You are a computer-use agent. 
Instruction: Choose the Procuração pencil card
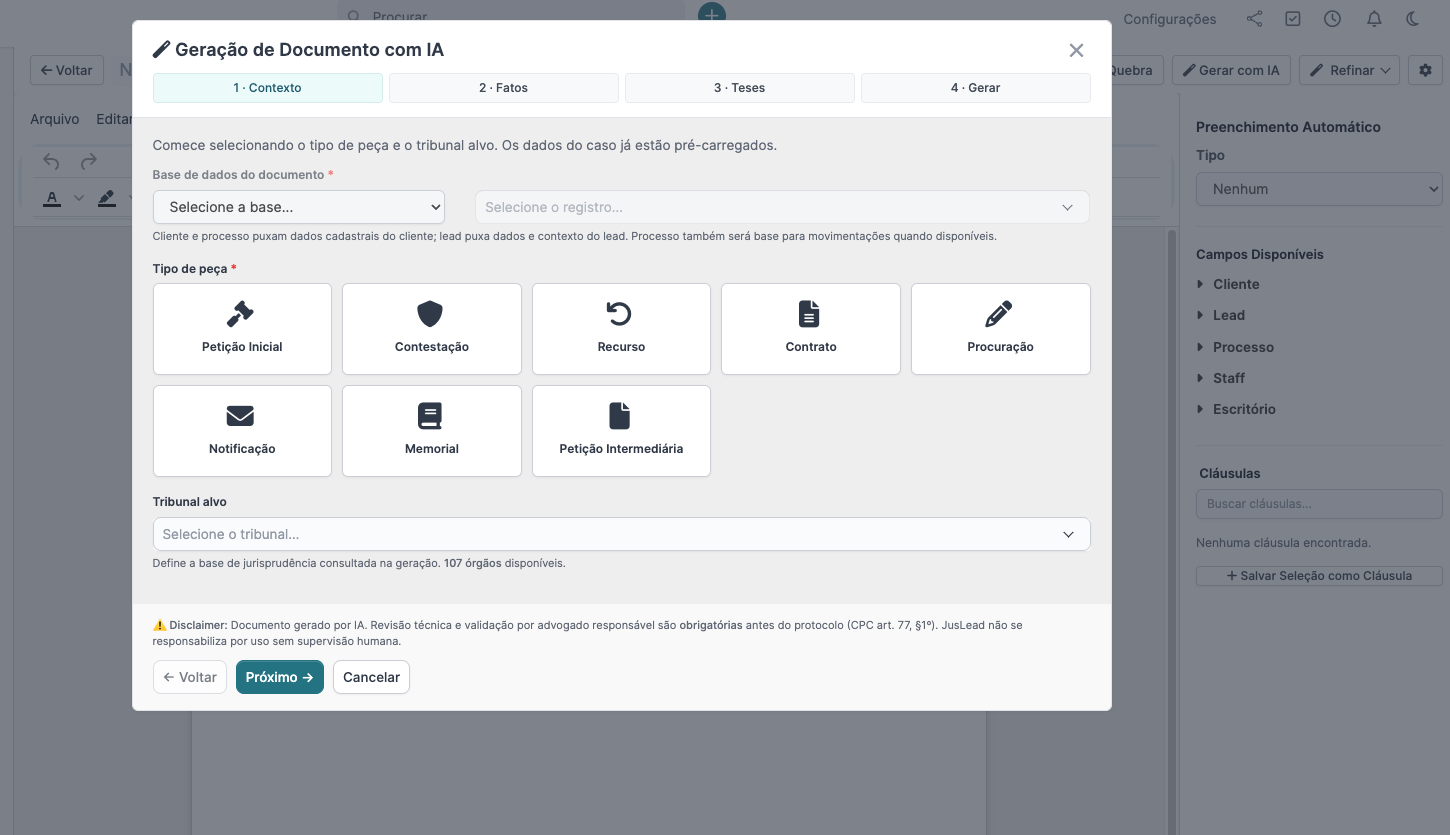tap(1001, 329)
